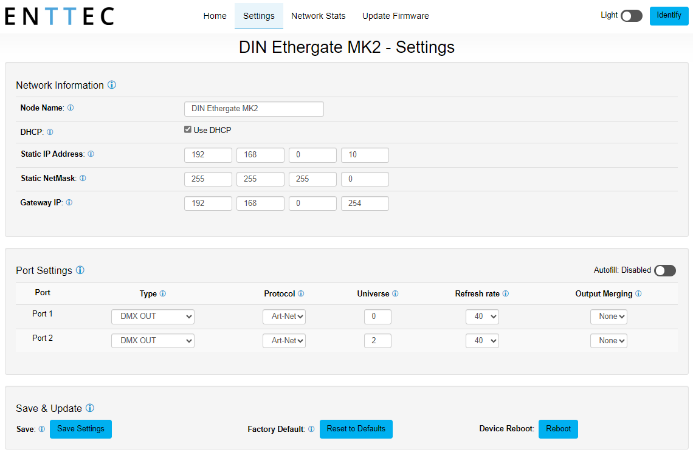Select the Settings tab
The image size is (693, 455).
tap(259, 16)
